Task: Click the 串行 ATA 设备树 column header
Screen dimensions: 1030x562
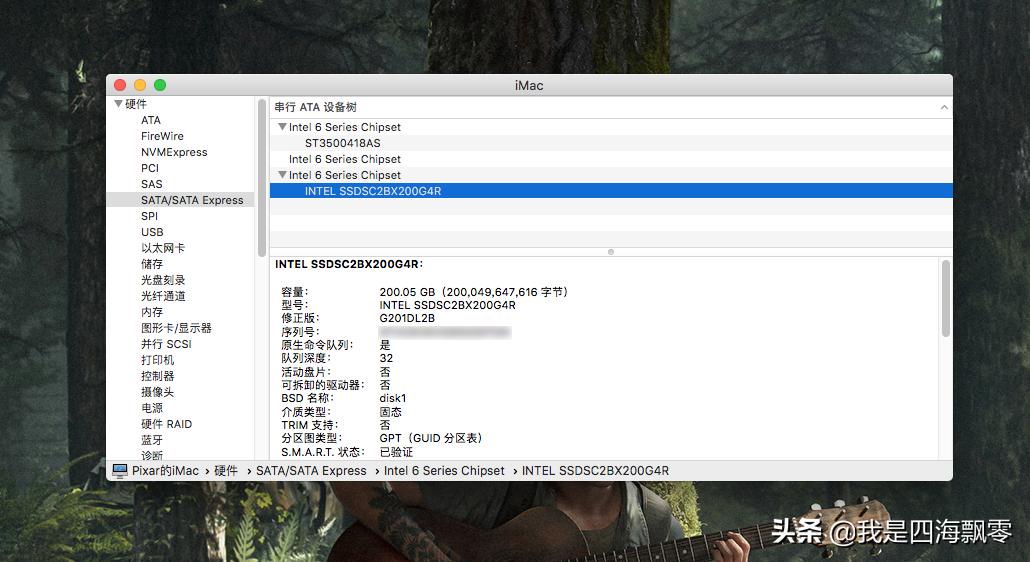Action: point(315,107)
